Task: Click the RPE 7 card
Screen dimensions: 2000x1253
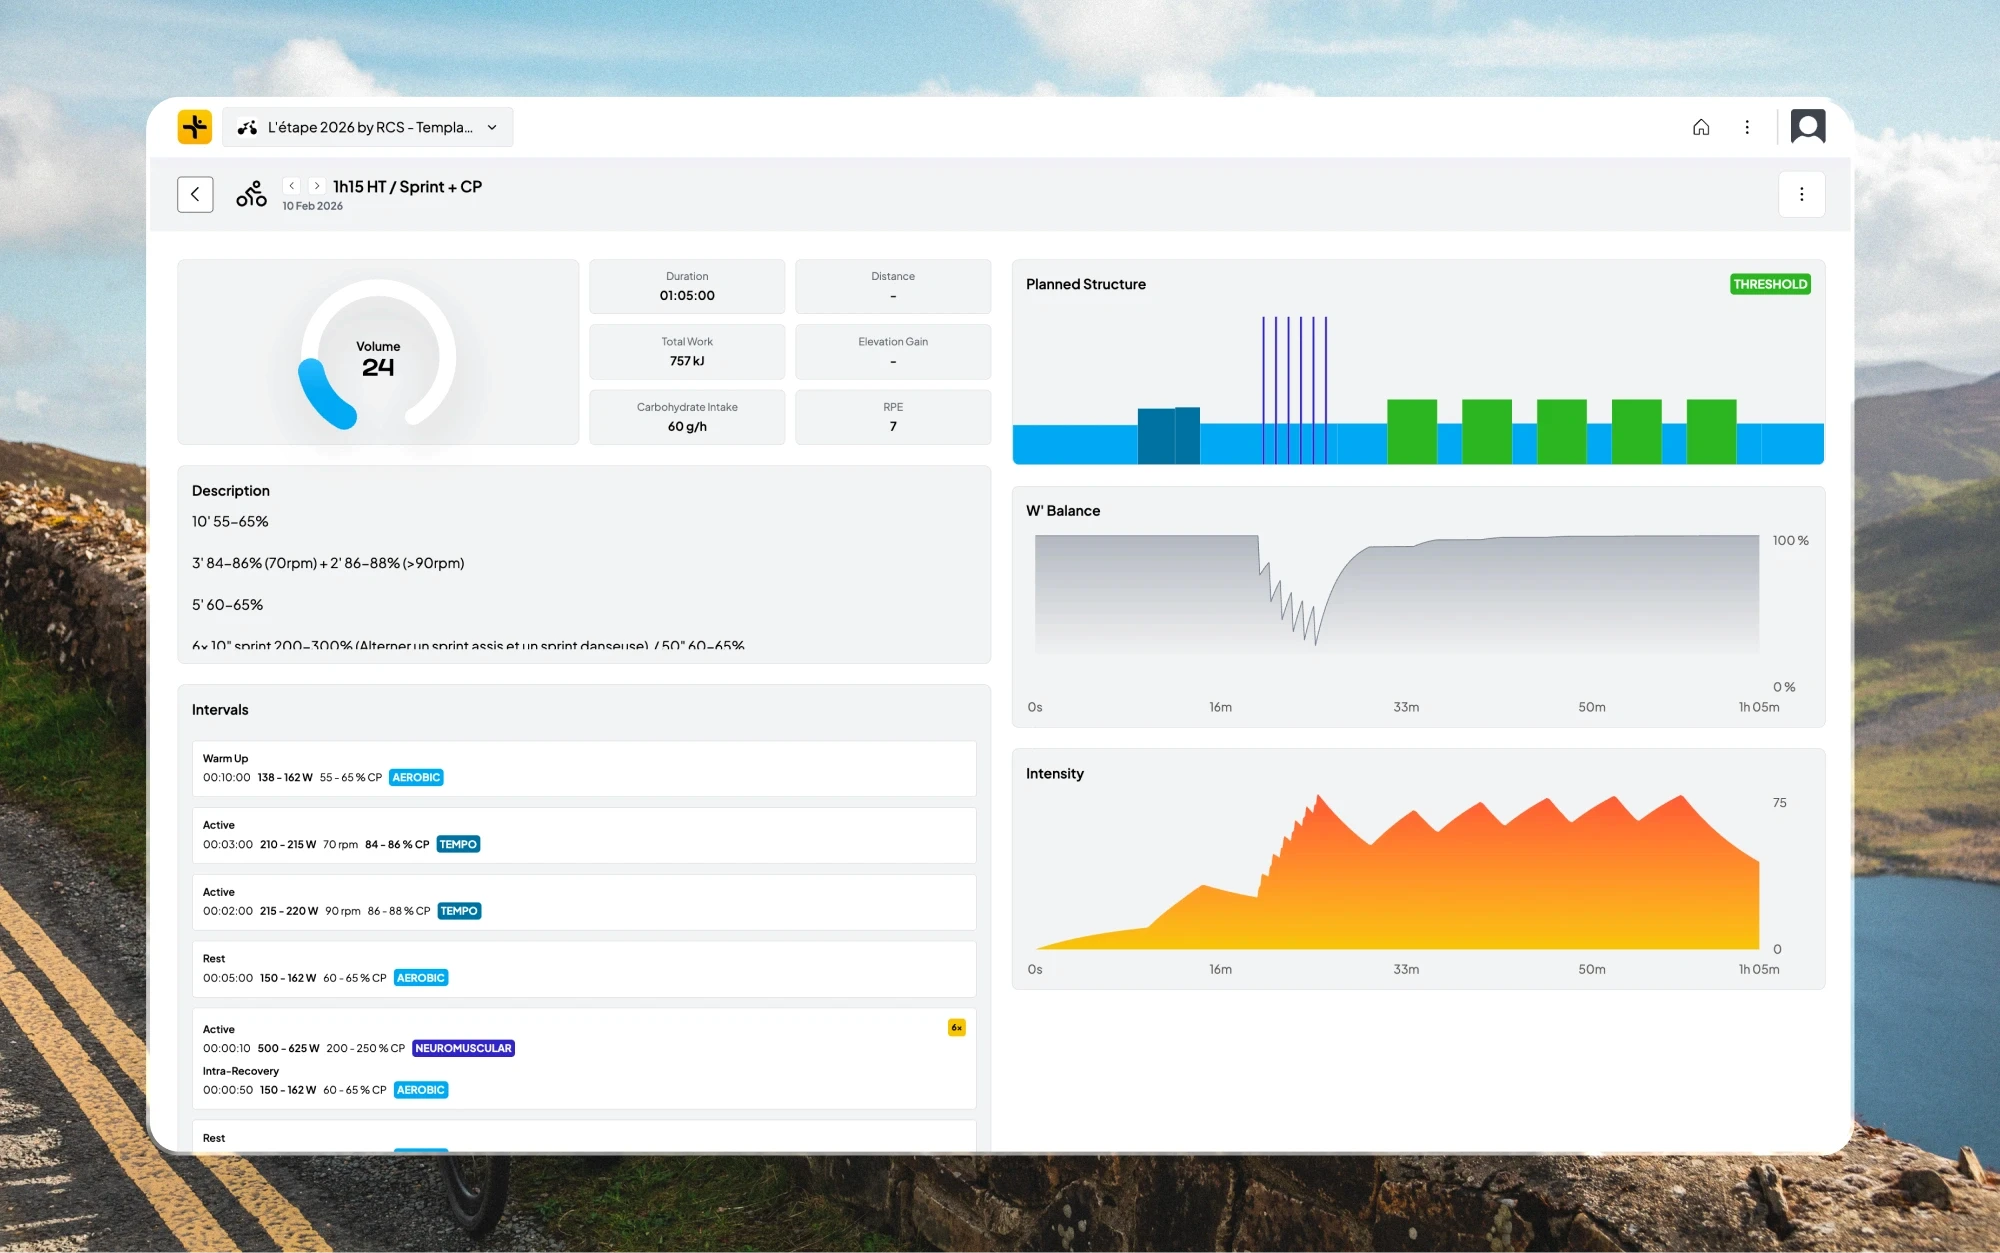Action: [x=892, y=417]
